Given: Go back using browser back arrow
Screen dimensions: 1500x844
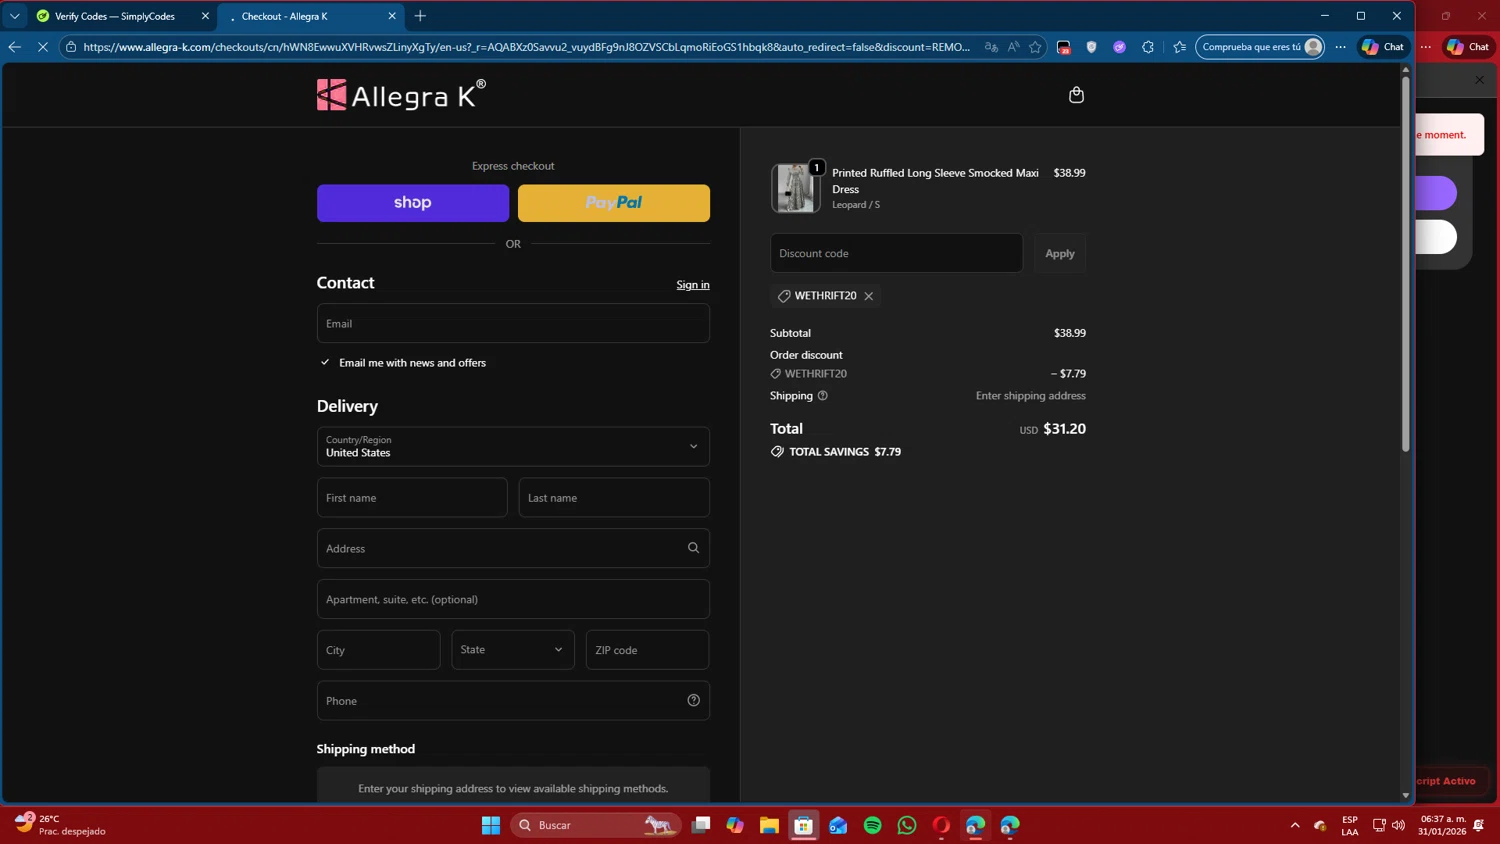Looking at the screenshot, I should (x=14, y=47).
